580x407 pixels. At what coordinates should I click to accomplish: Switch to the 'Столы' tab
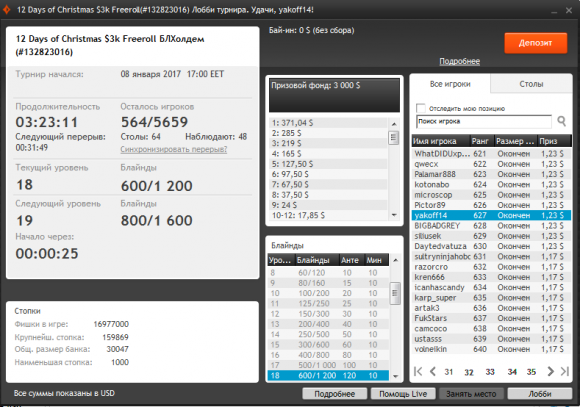(531, 84)
